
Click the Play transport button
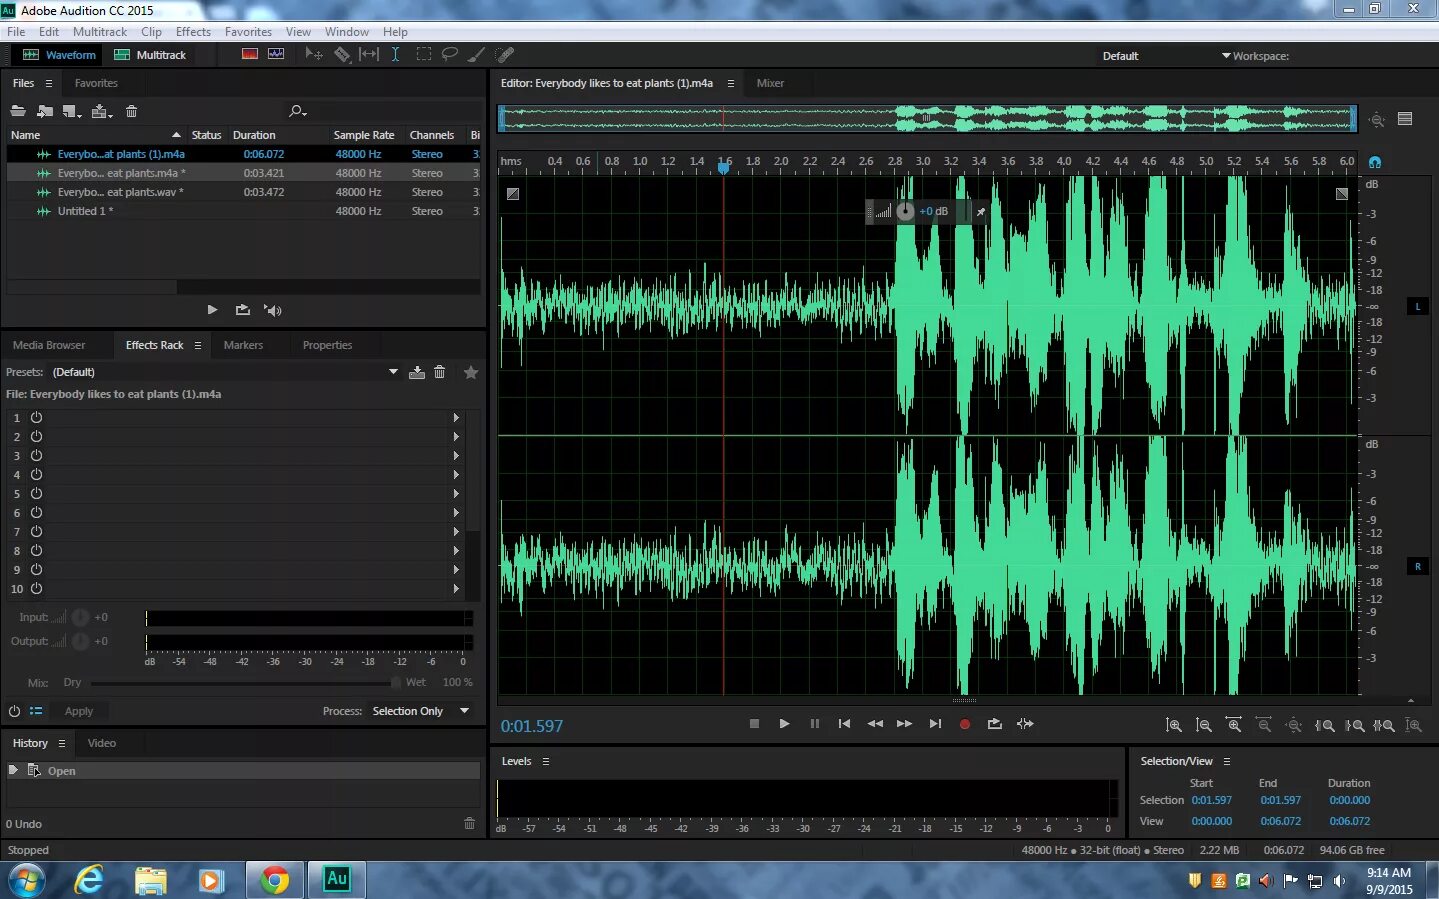click(784, 724)
